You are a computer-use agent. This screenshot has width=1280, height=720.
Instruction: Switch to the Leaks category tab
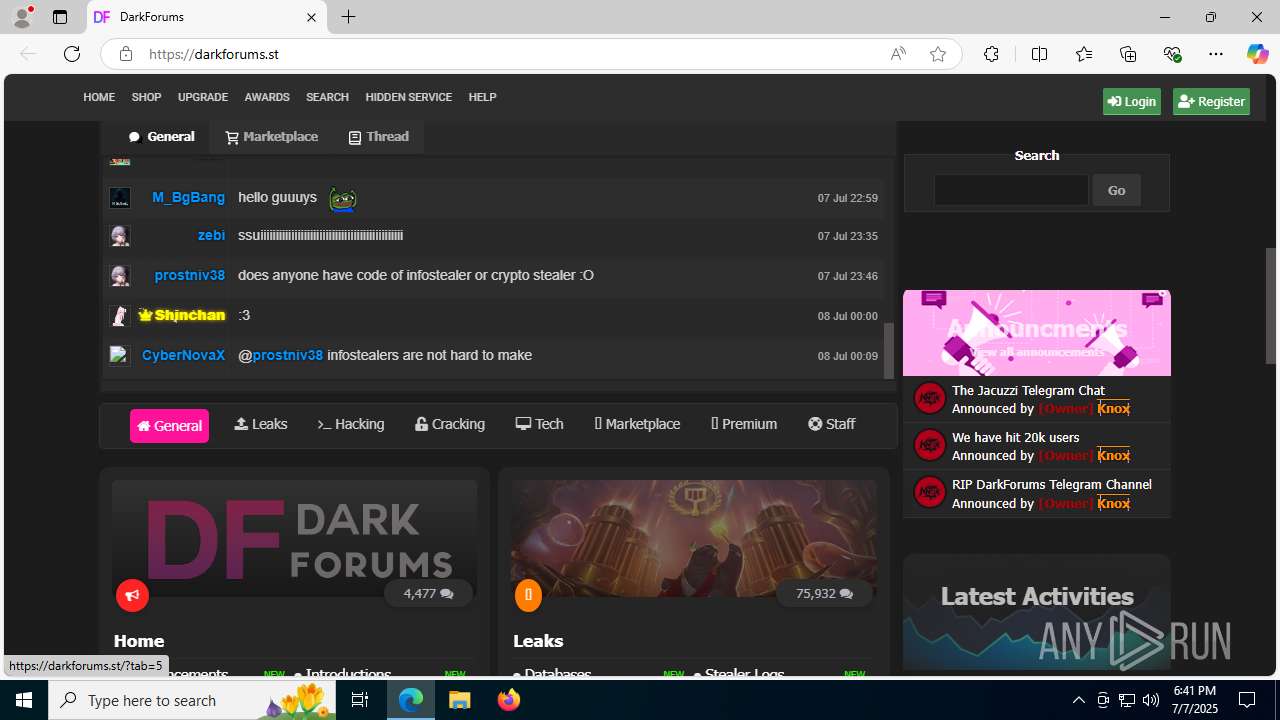click(261, 424)
